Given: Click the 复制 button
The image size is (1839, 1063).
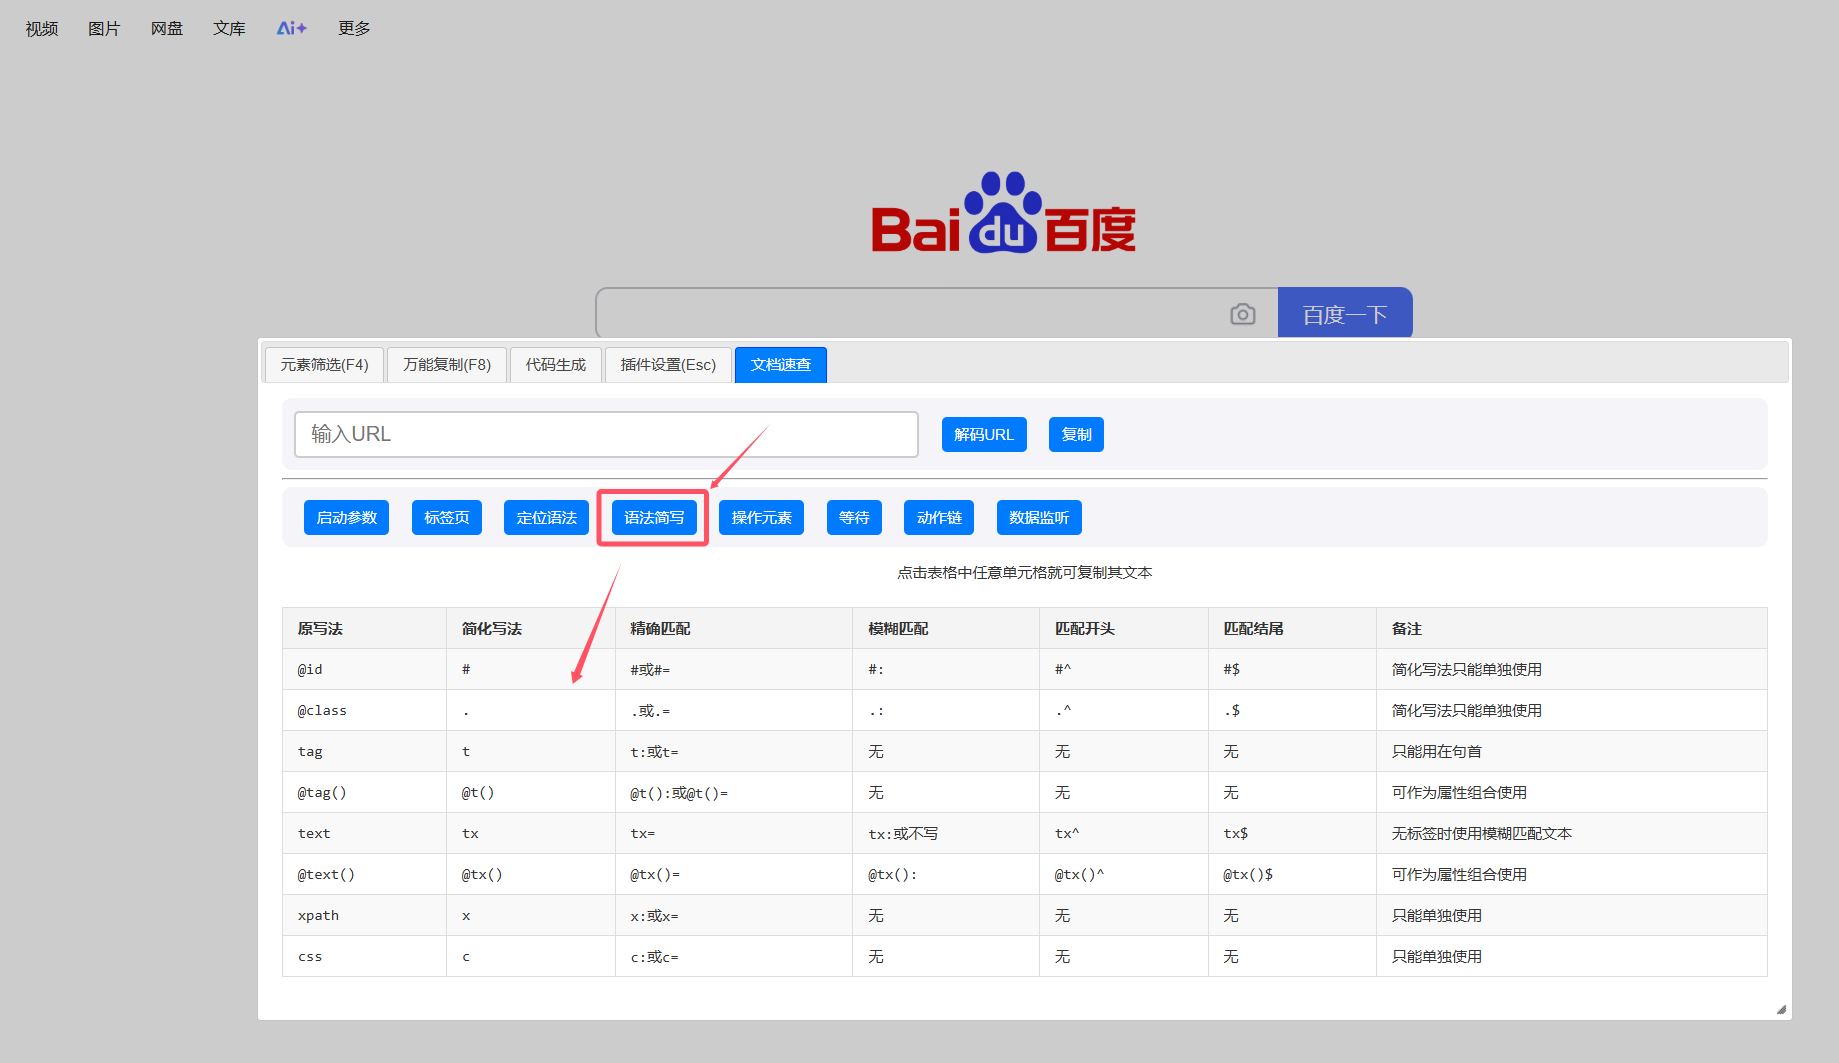Looking at the screenshot, I should tap(1076, 434).
